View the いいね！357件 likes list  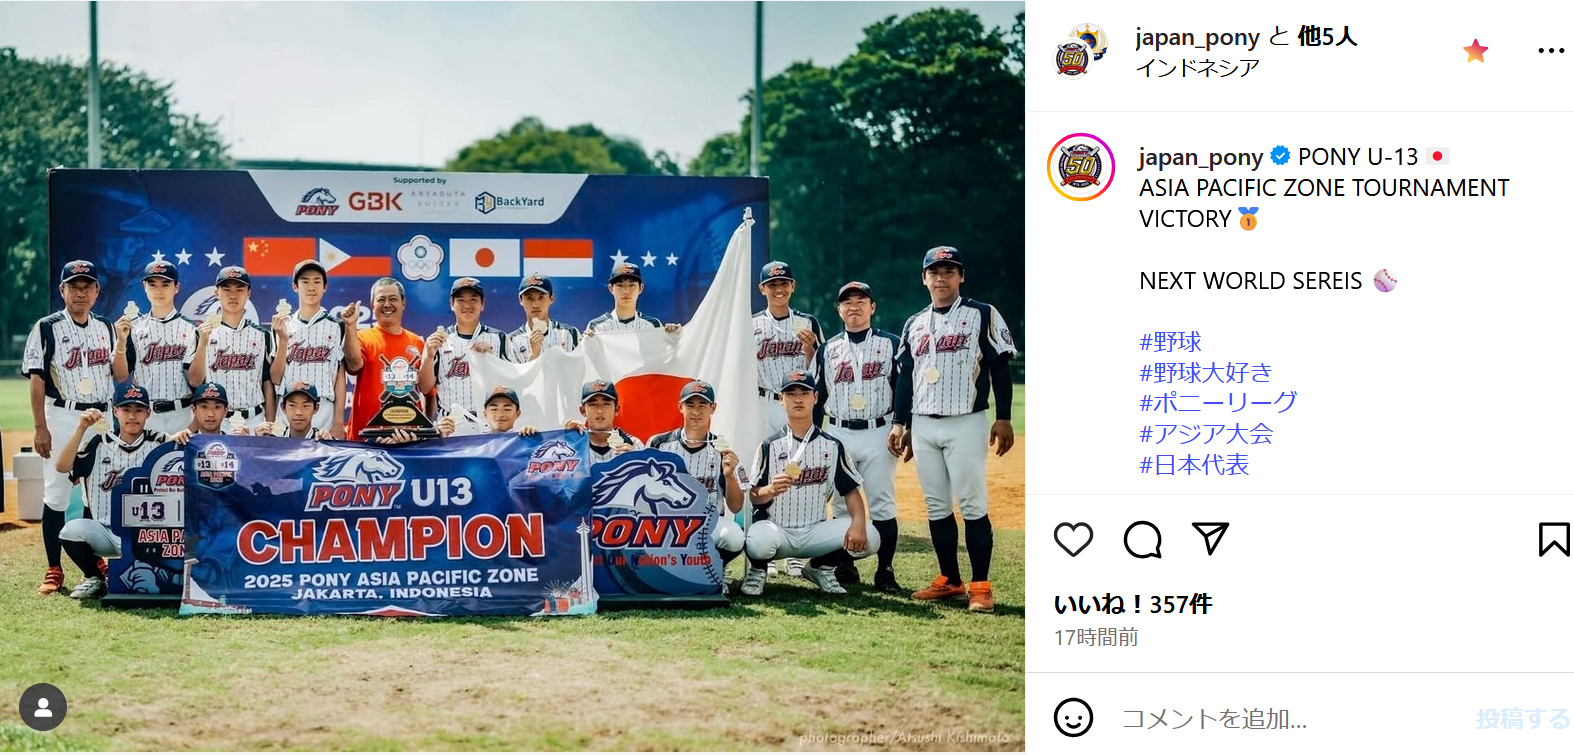1133,604
